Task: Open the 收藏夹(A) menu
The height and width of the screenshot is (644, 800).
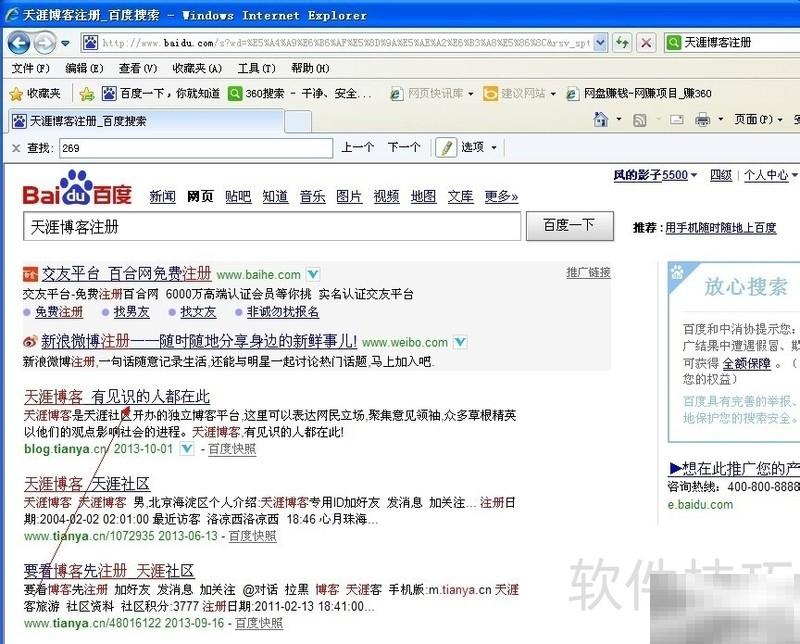Action: point(197,68)
